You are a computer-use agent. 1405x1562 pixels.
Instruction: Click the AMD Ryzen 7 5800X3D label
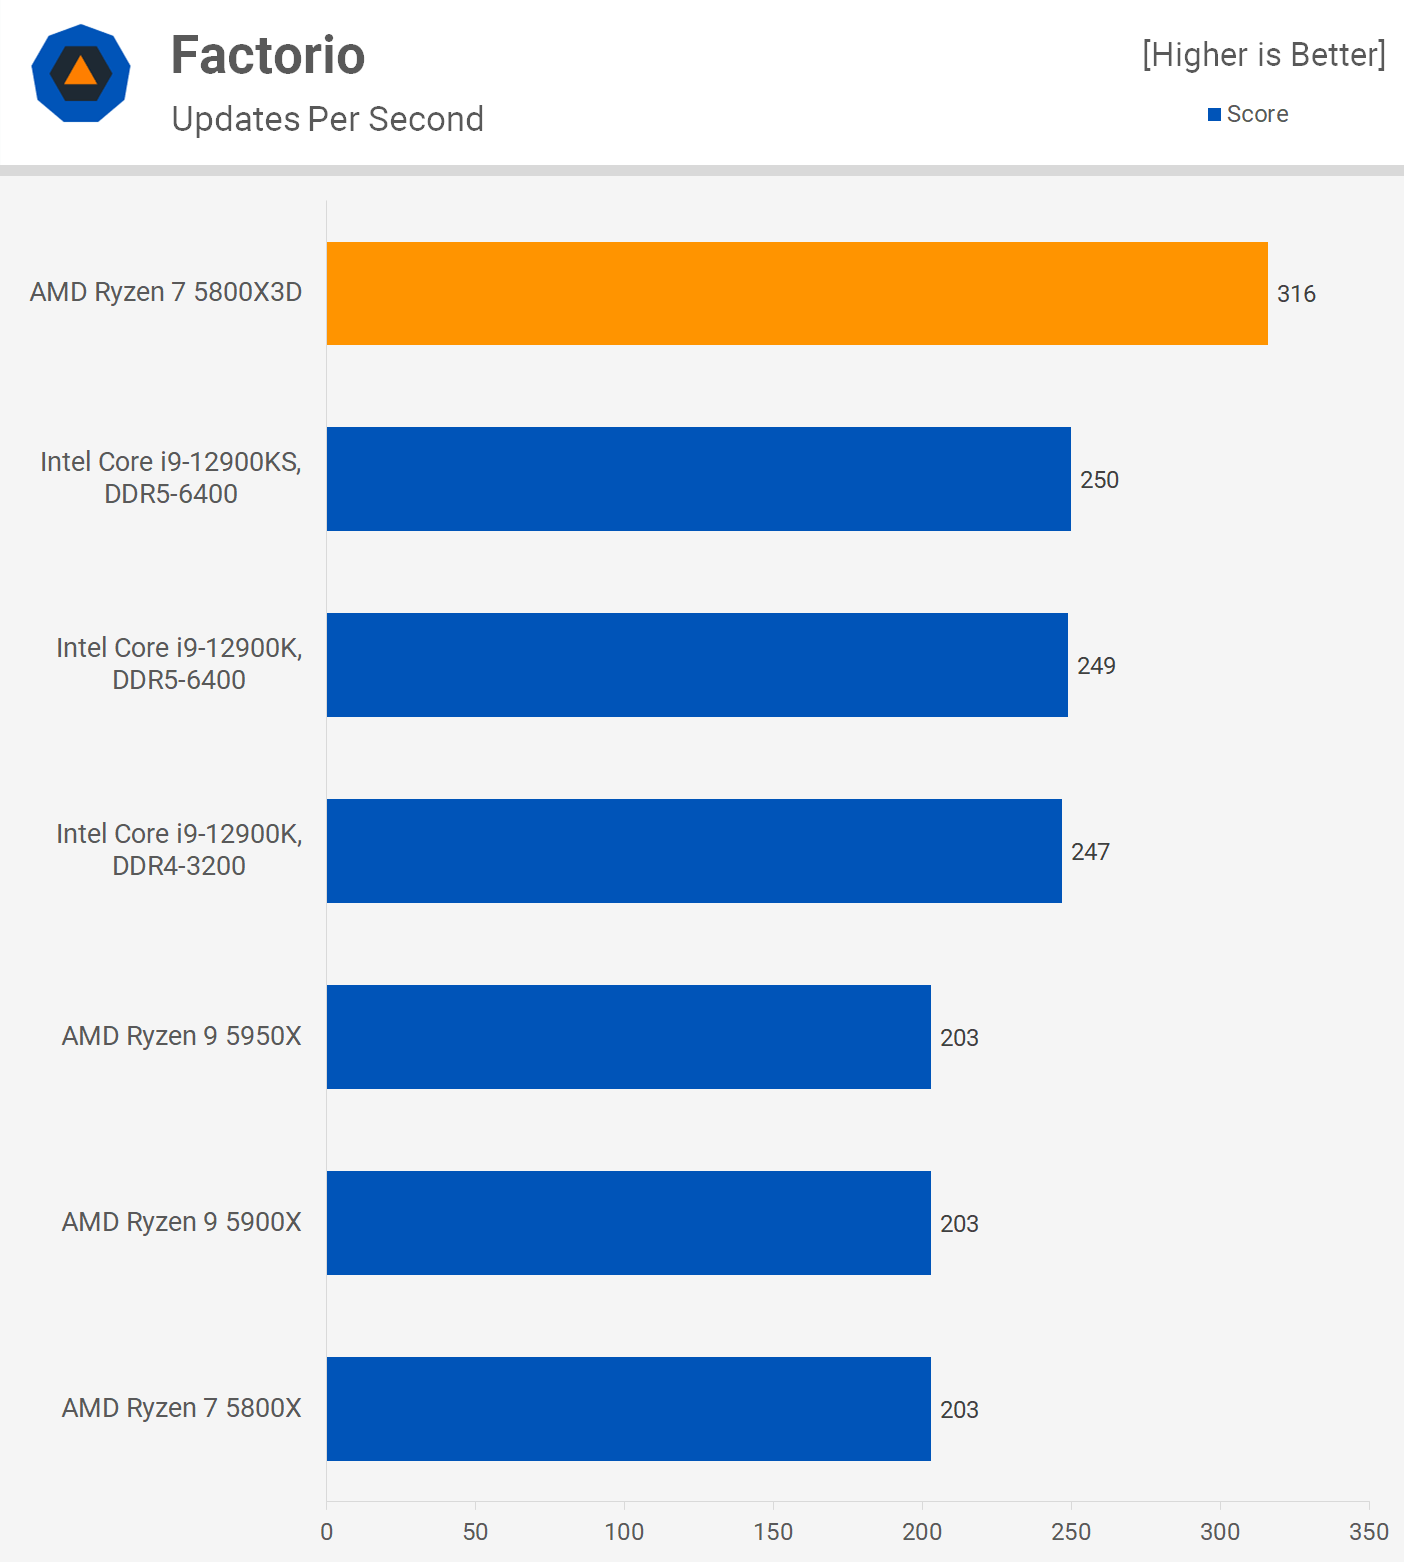[166, 292]
